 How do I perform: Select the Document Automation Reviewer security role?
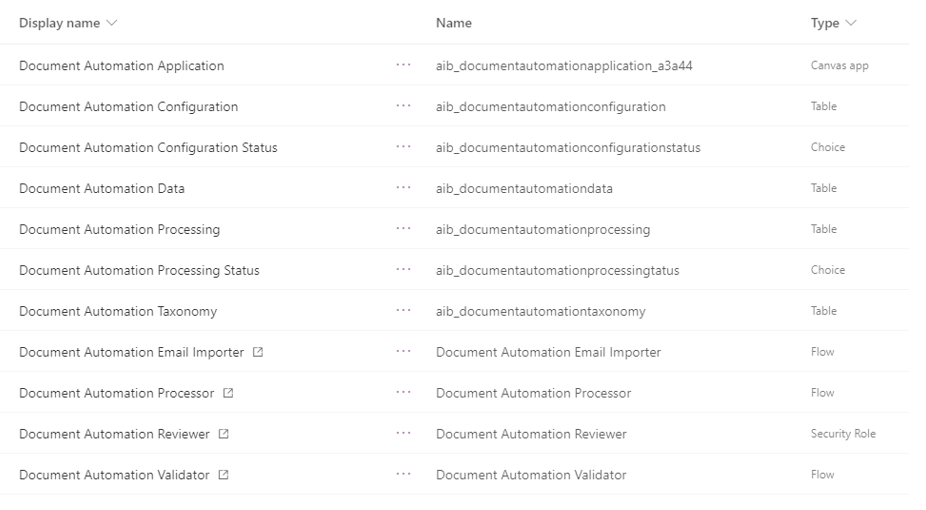coord(114,434)
